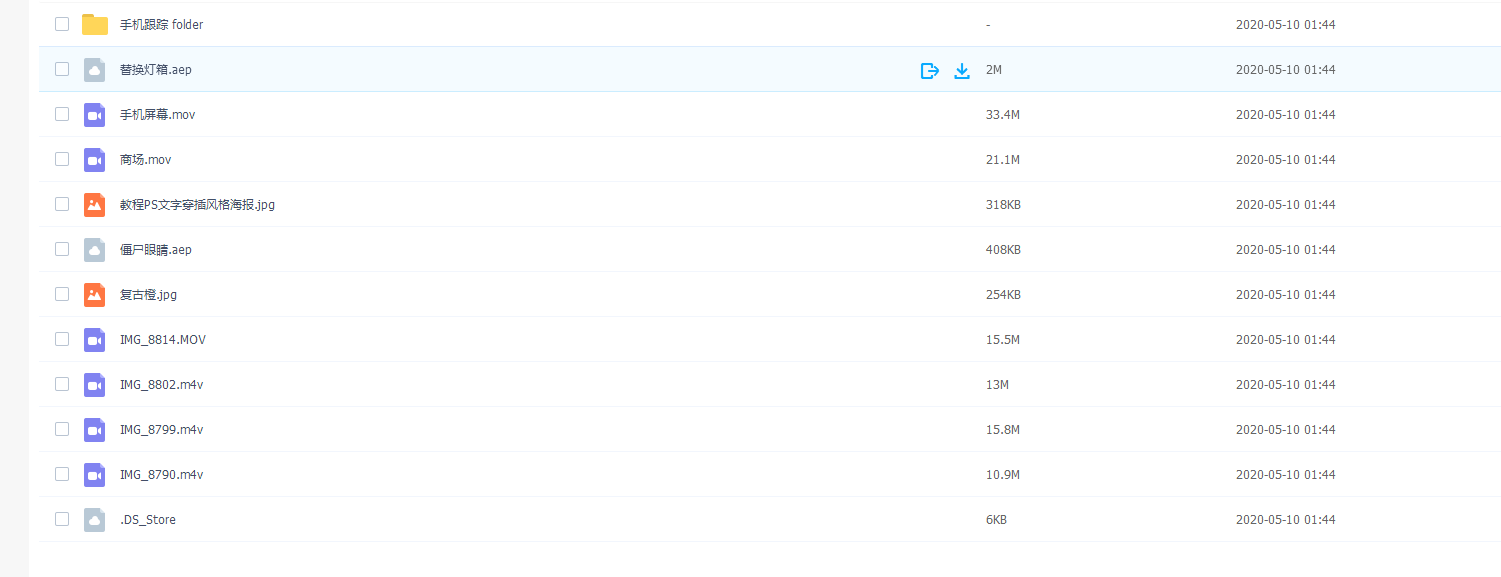This screenshot has width=1501, height=577.
Task: Open the file 手机屏幕.mov
Action: pyautogui.click(x=158, y=115)
